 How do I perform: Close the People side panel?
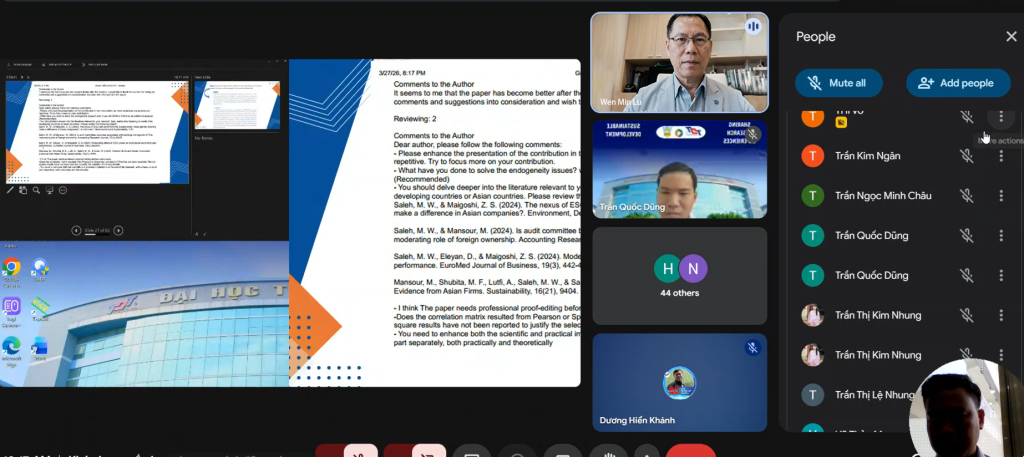1010,37
